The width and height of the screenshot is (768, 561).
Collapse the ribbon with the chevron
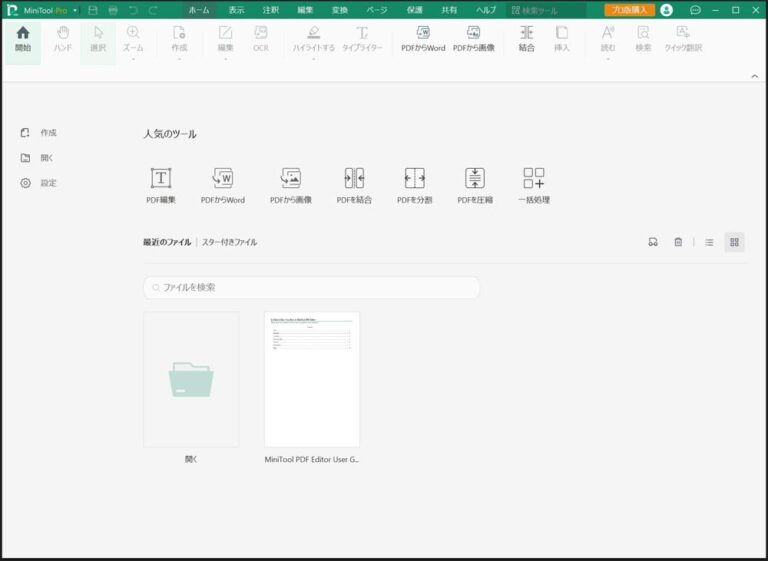(x=754, y=76)
